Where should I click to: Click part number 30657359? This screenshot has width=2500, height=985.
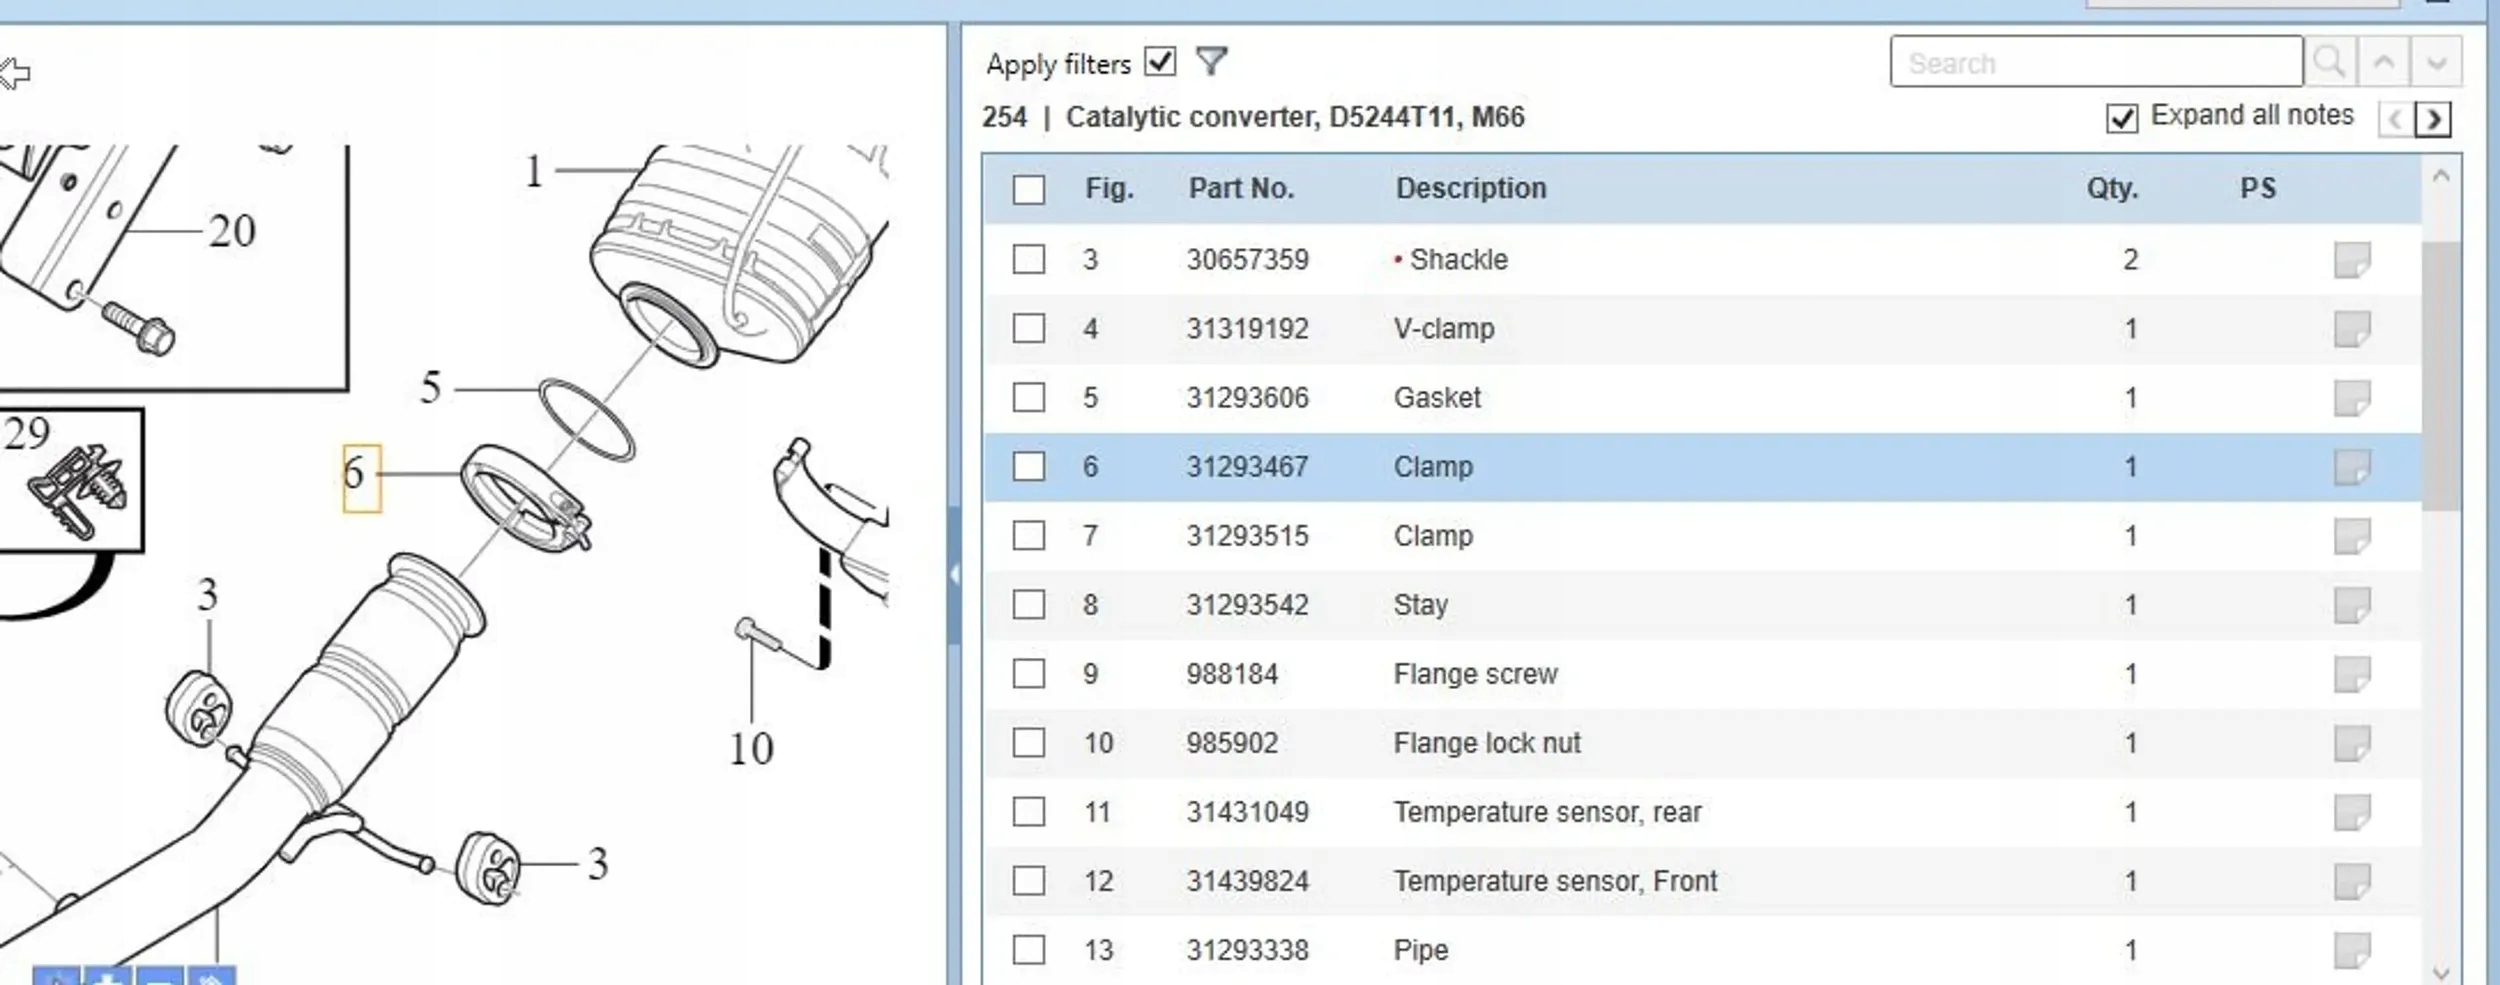[1247, 260]
